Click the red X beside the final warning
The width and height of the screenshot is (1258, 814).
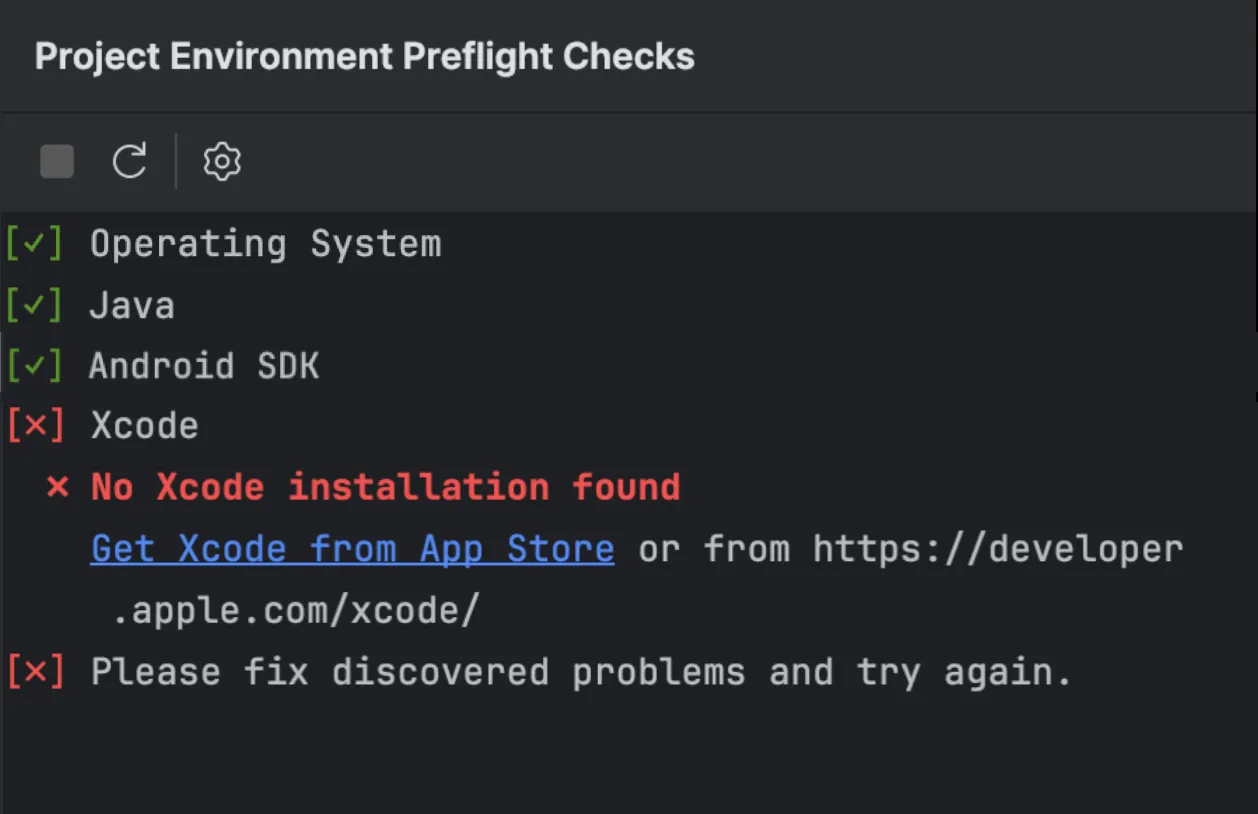(37, 670)
